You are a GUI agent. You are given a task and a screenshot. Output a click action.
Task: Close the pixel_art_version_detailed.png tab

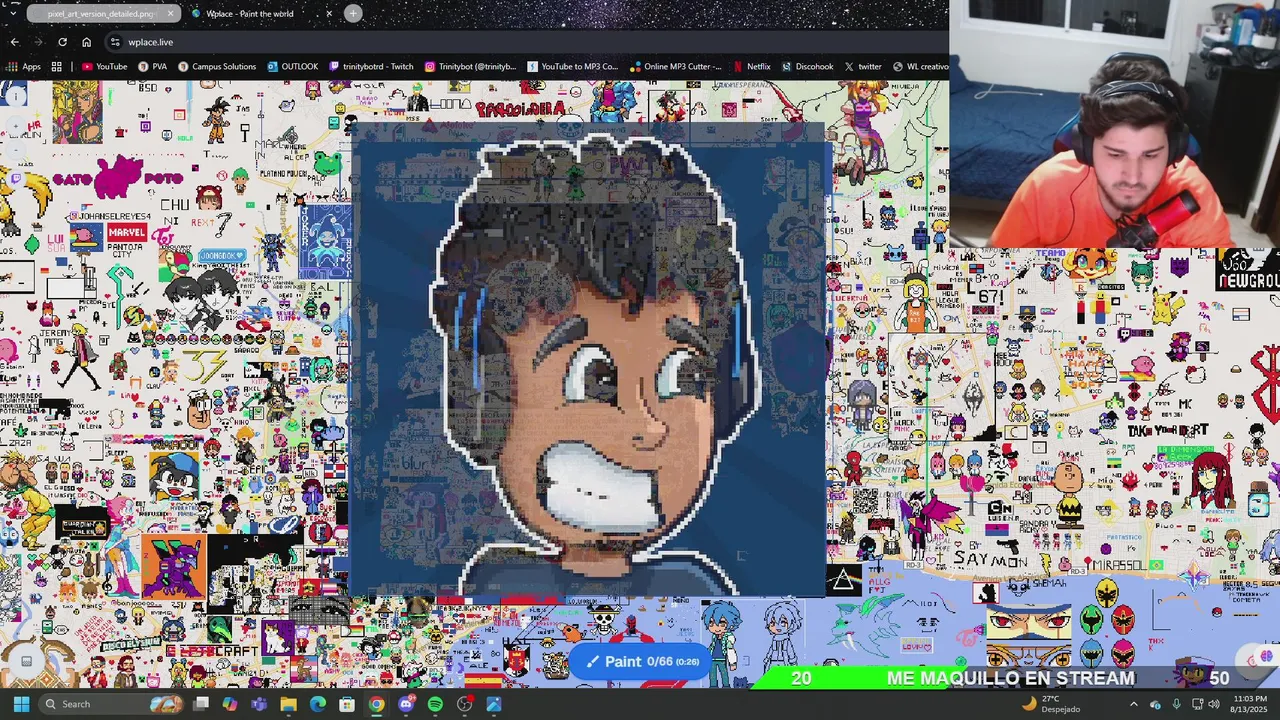(x=170, y=14)
